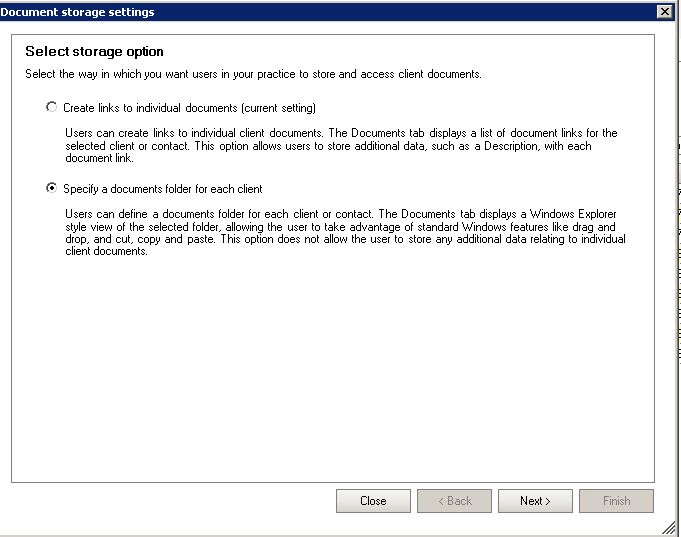This screenshot has height=537, width=681.
Task: Click the Close button at the bottom
Action: click(373, 501)
